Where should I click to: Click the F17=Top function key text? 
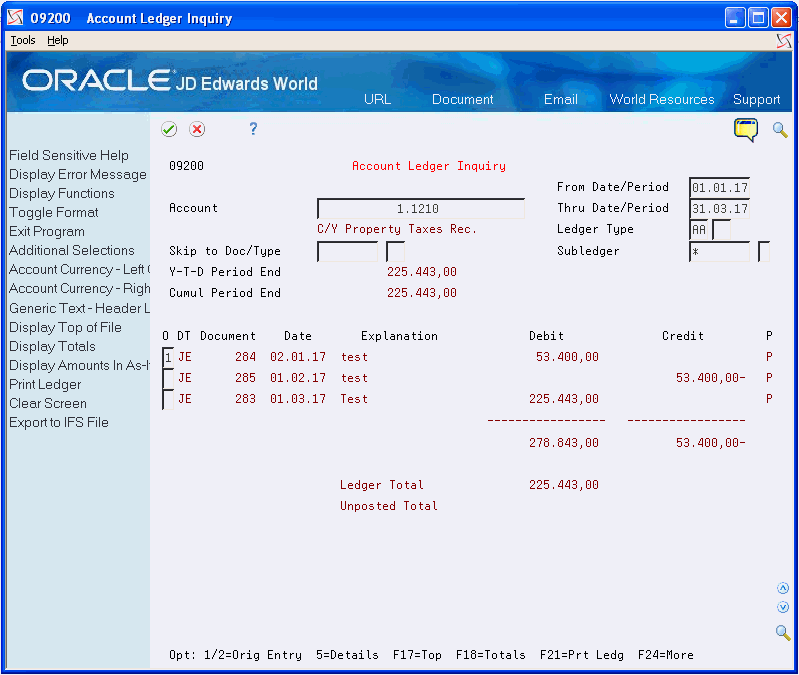[x=417, y=655]
